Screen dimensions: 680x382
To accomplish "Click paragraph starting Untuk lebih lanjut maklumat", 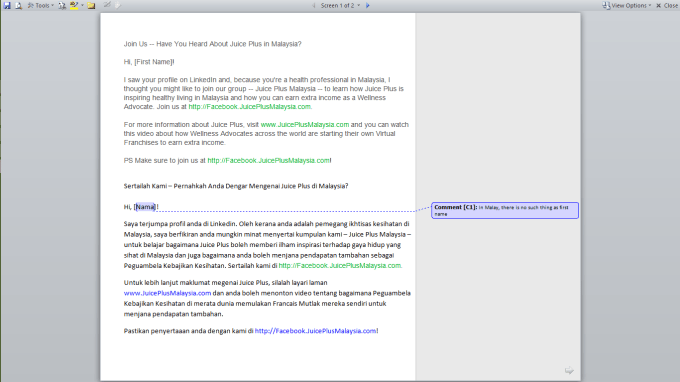I will (x=267, y=298).
